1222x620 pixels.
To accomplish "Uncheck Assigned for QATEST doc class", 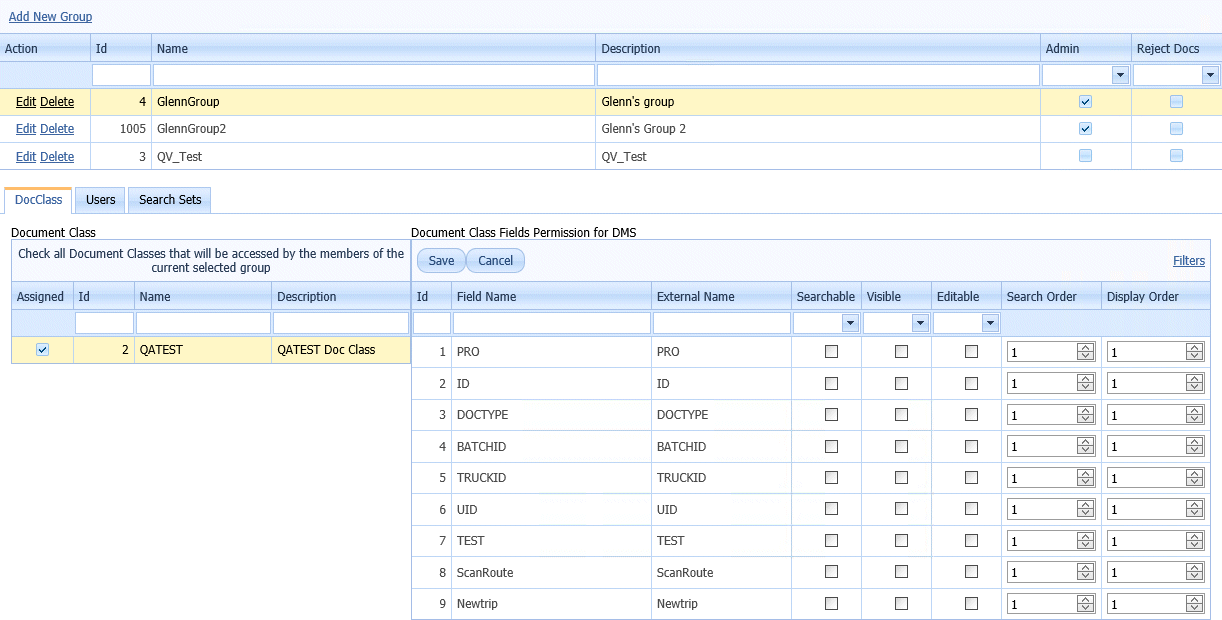I will click(42, 350).
